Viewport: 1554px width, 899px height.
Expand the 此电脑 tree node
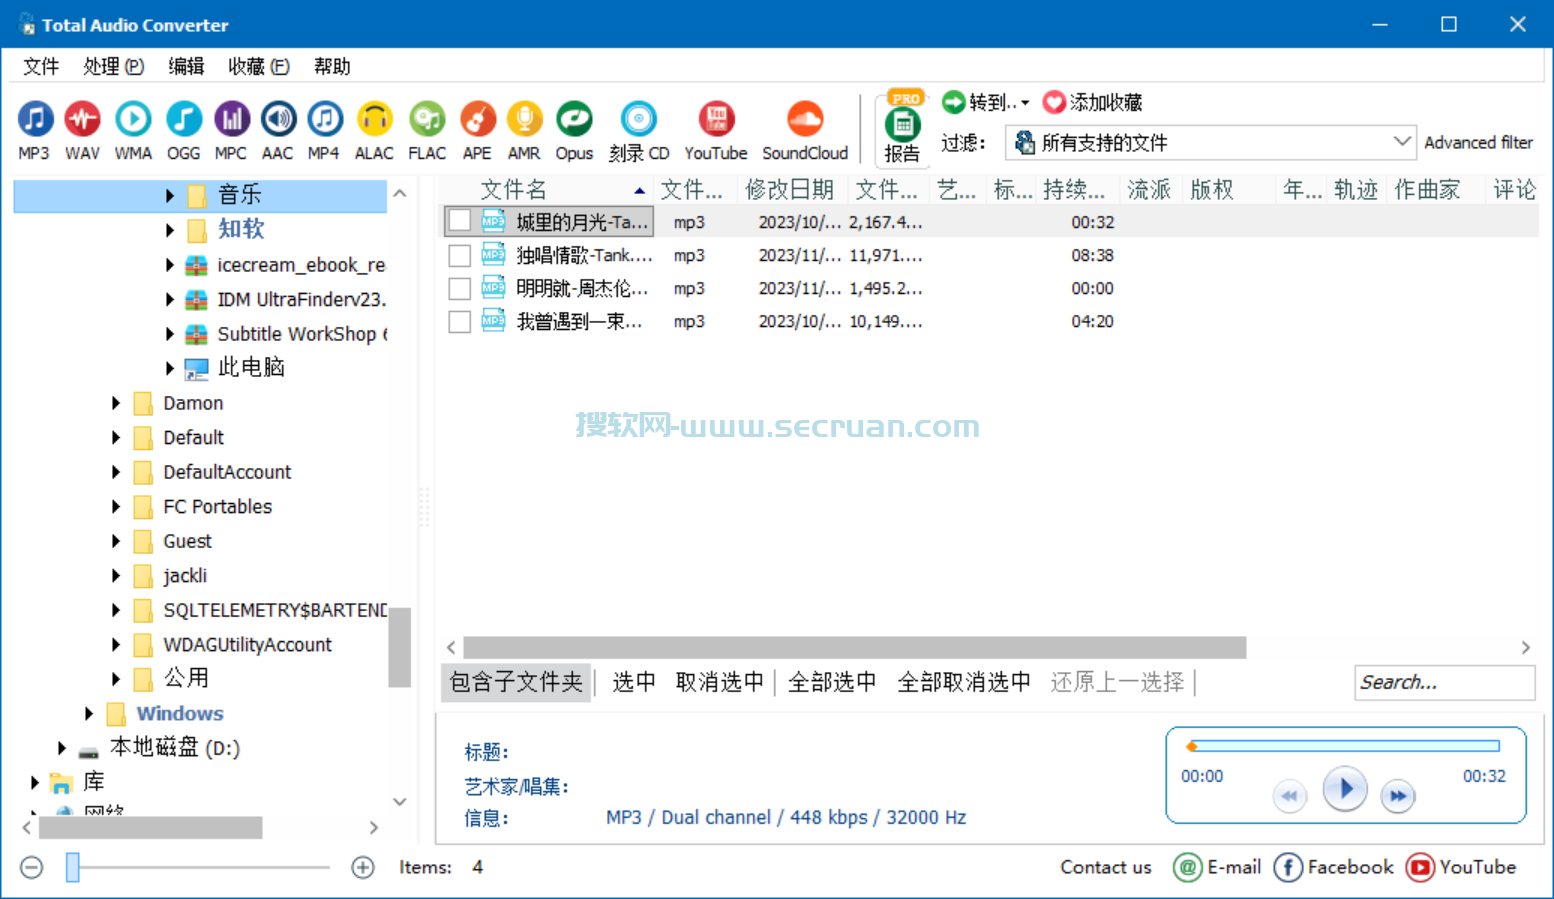coord(170,368)
